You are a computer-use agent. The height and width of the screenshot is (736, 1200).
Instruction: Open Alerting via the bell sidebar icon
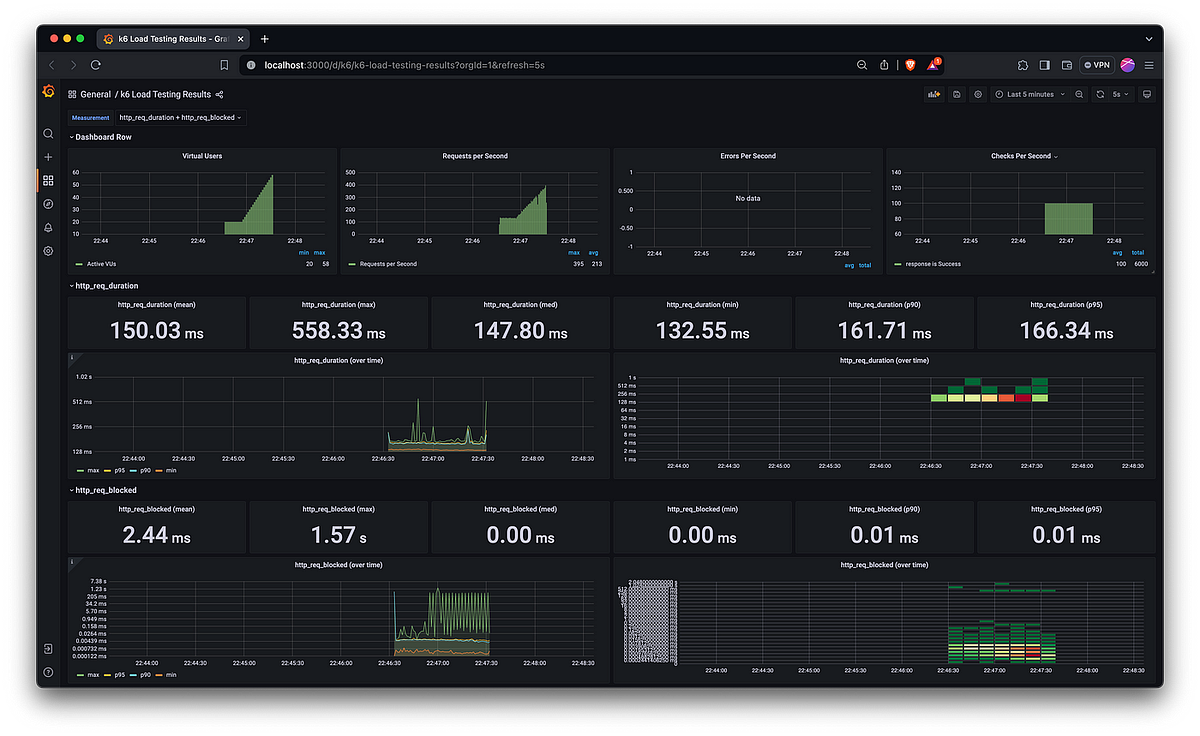[48, 227]
